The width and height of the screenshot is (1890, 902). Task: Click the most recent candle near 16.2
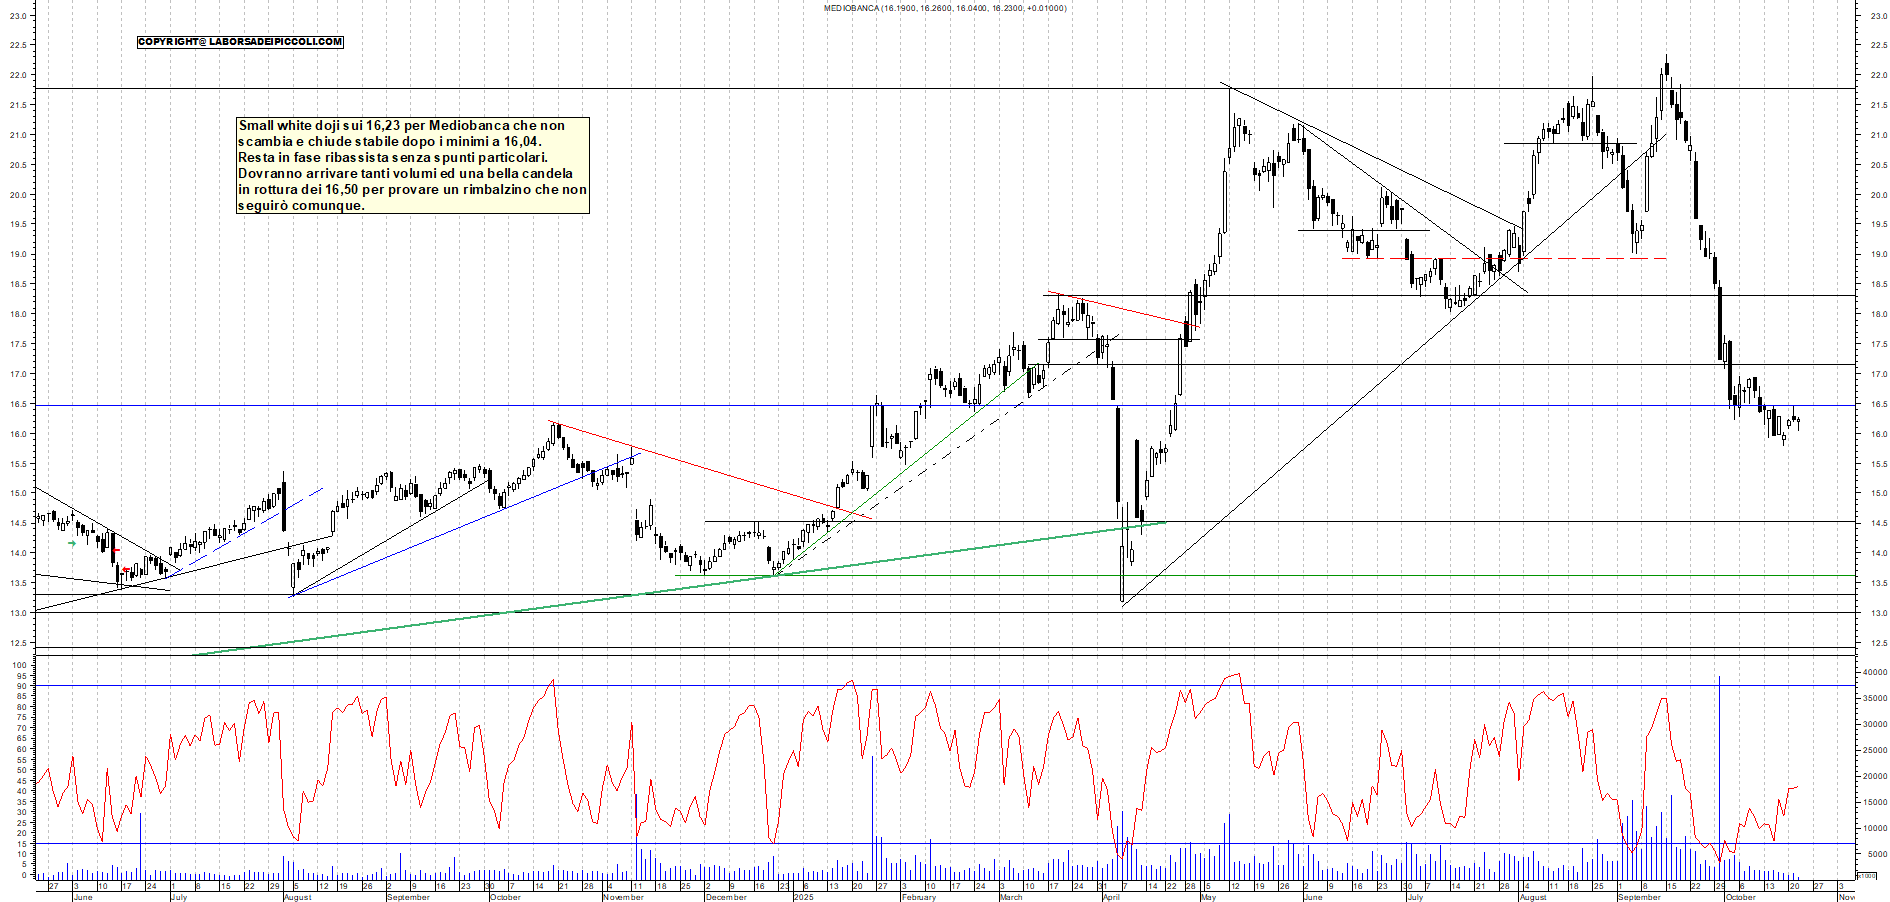click(x=1798, y=423)
